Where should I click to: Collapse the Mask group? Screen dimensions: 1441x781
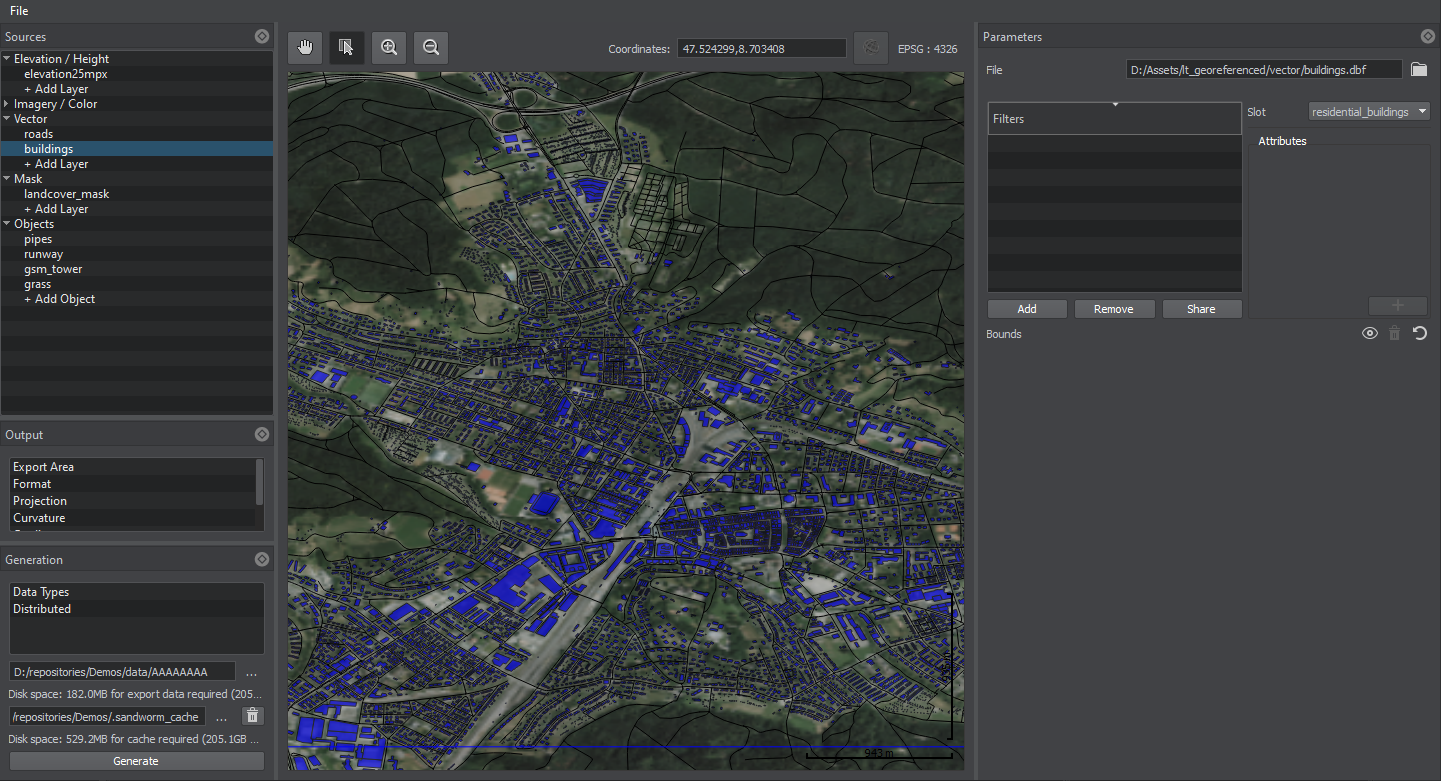7,179
